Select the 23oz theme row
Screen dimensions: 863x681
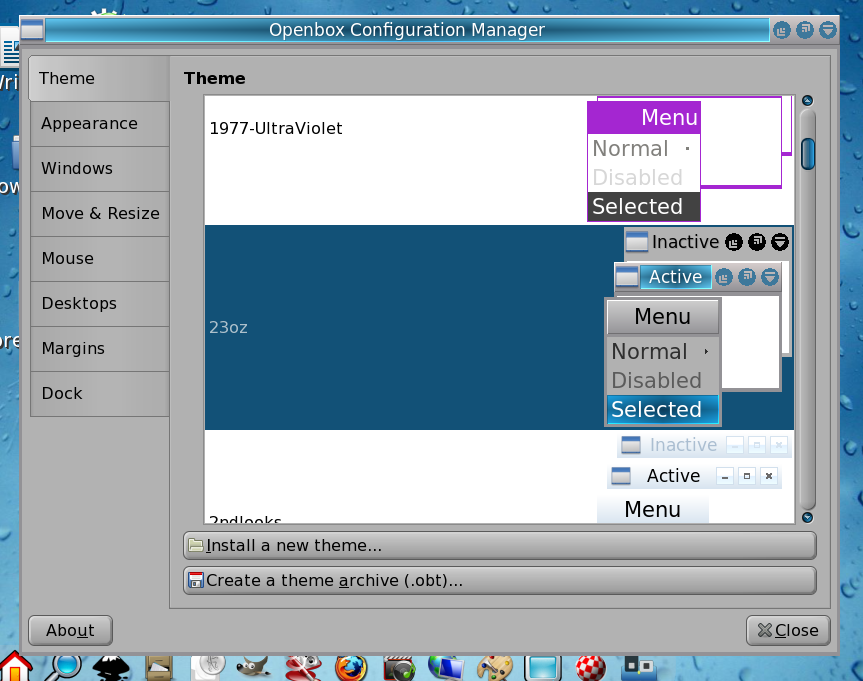(x=499, y=328)
